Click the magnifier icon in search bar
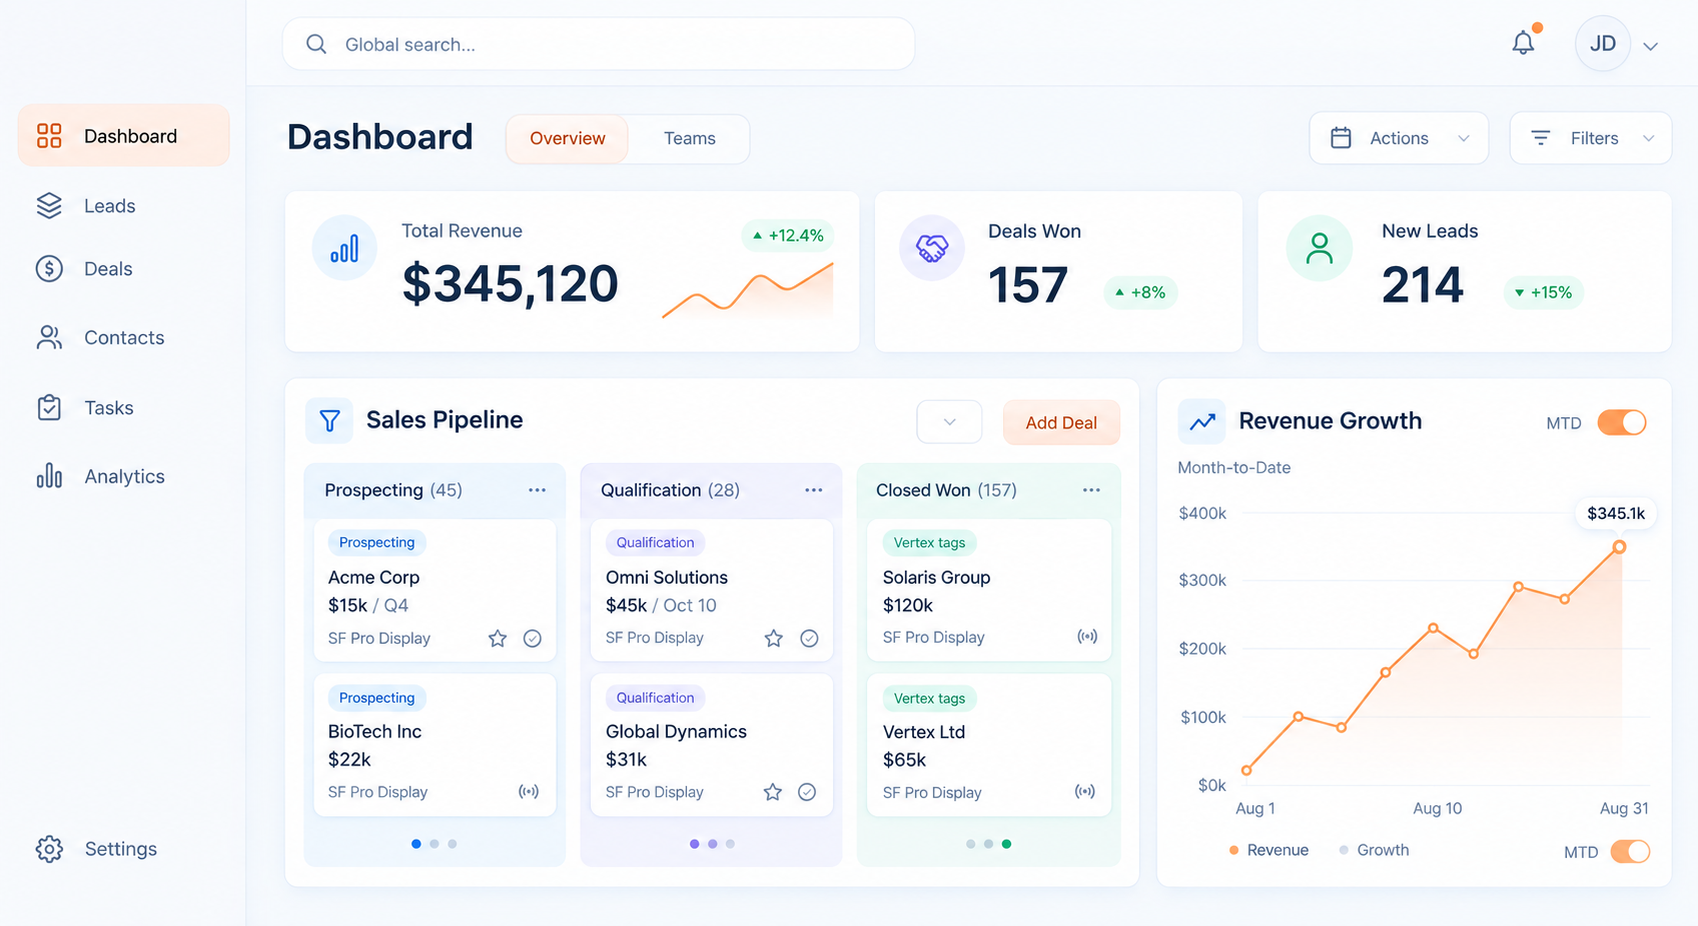The image size is (1698, 926). (x=316, y=44)
